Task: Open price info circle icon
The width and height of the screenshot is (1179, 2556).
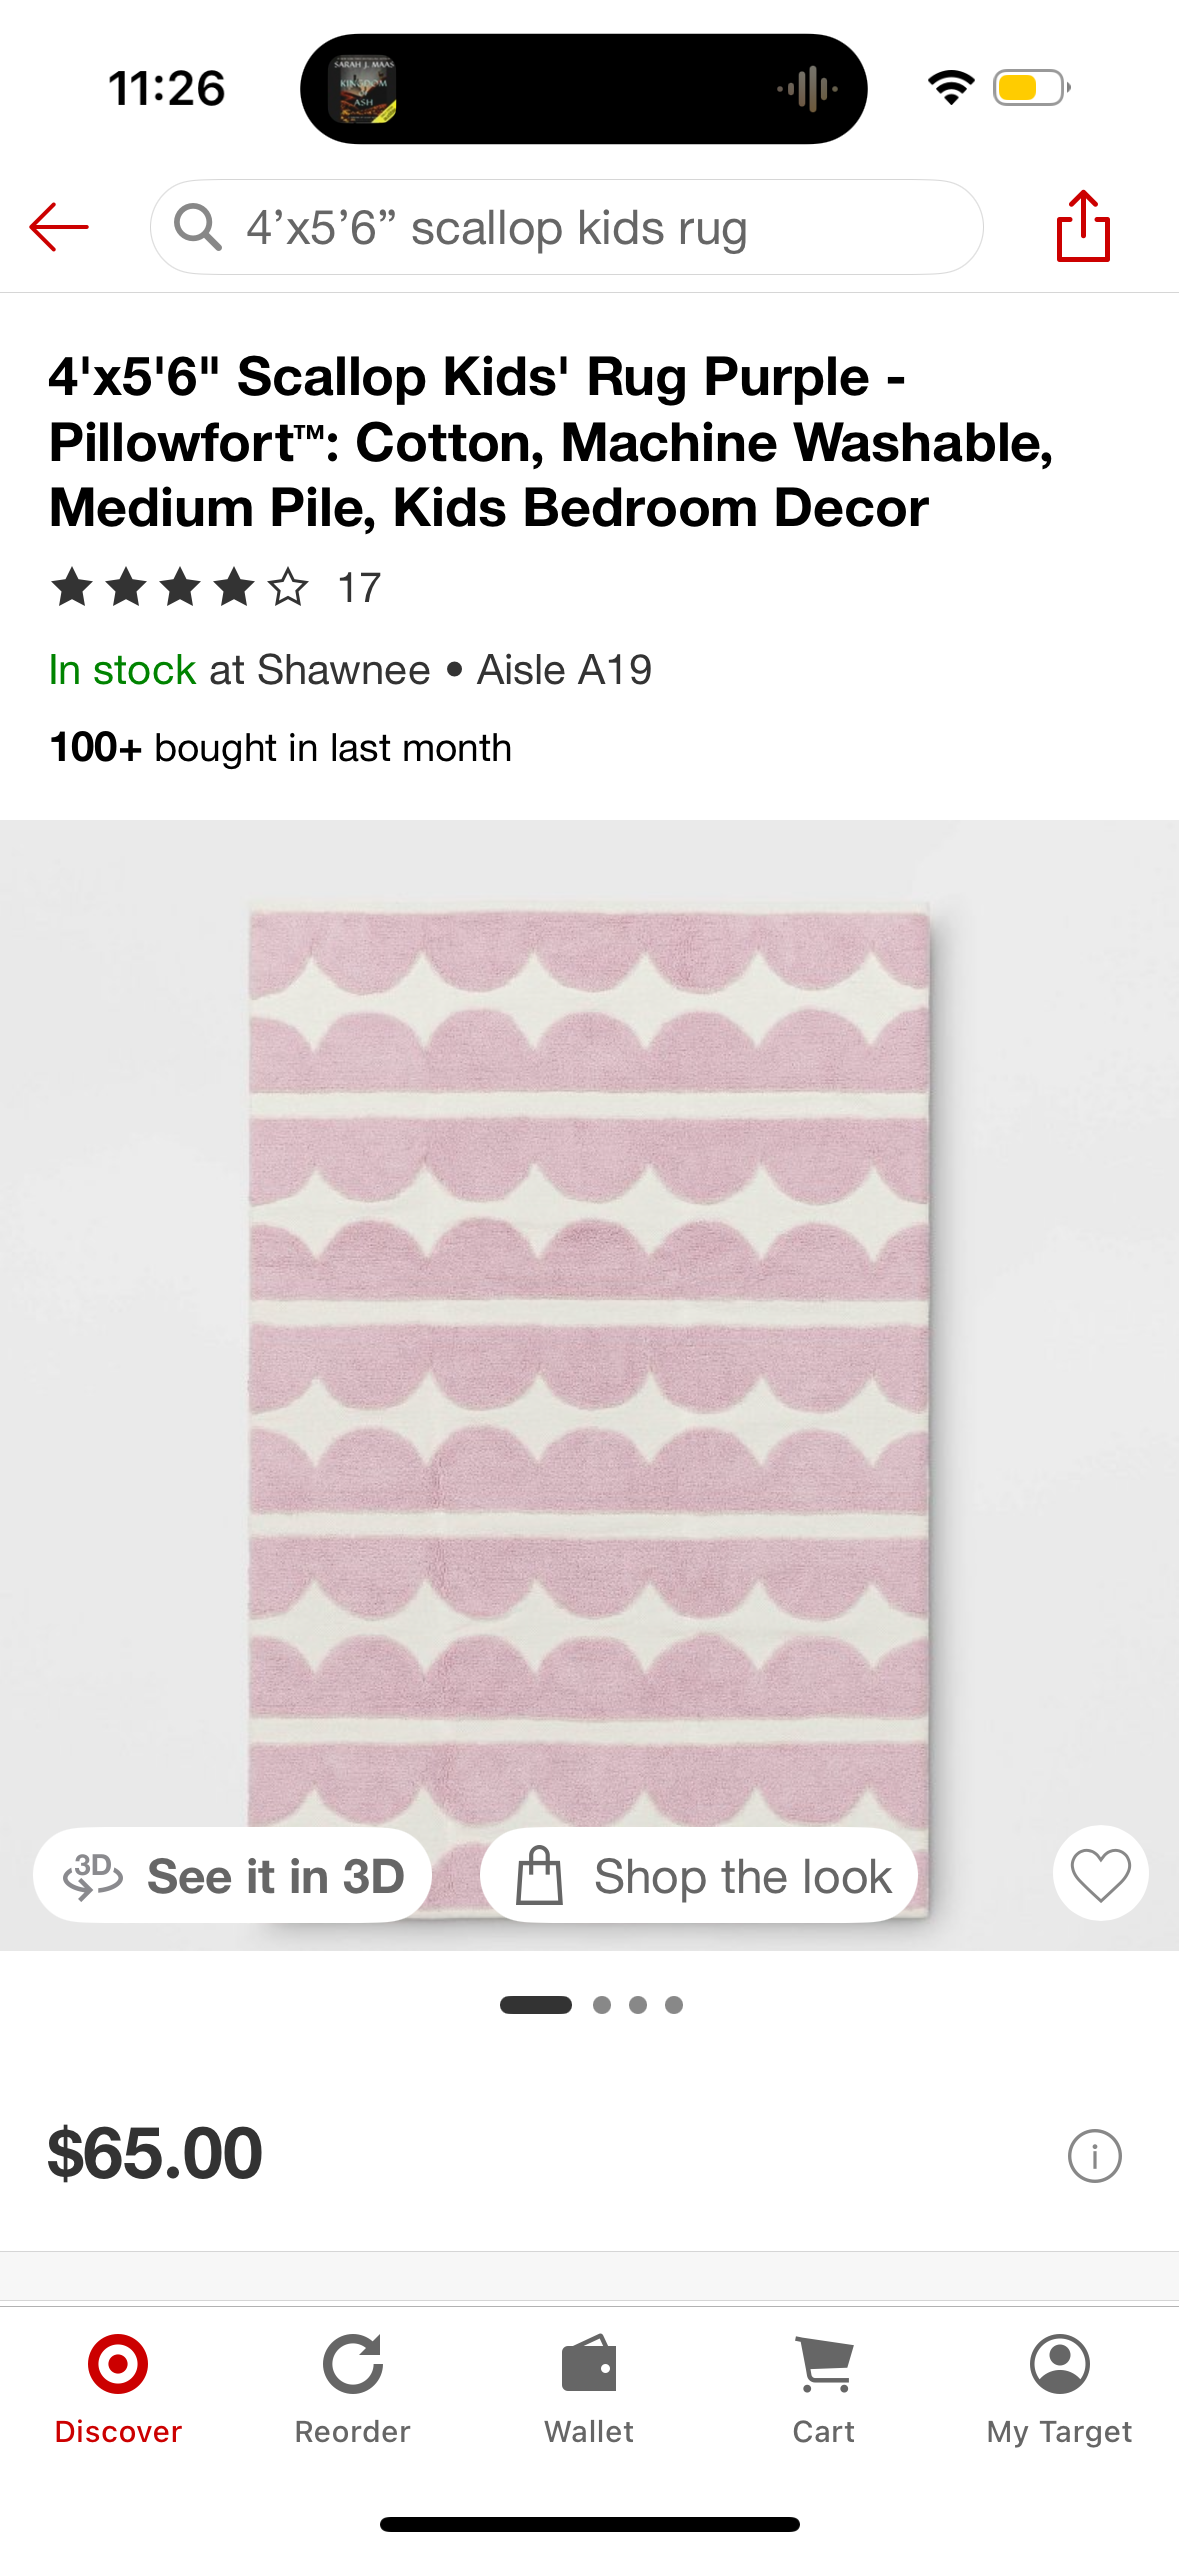Action: click(x=1094, y=2156)
